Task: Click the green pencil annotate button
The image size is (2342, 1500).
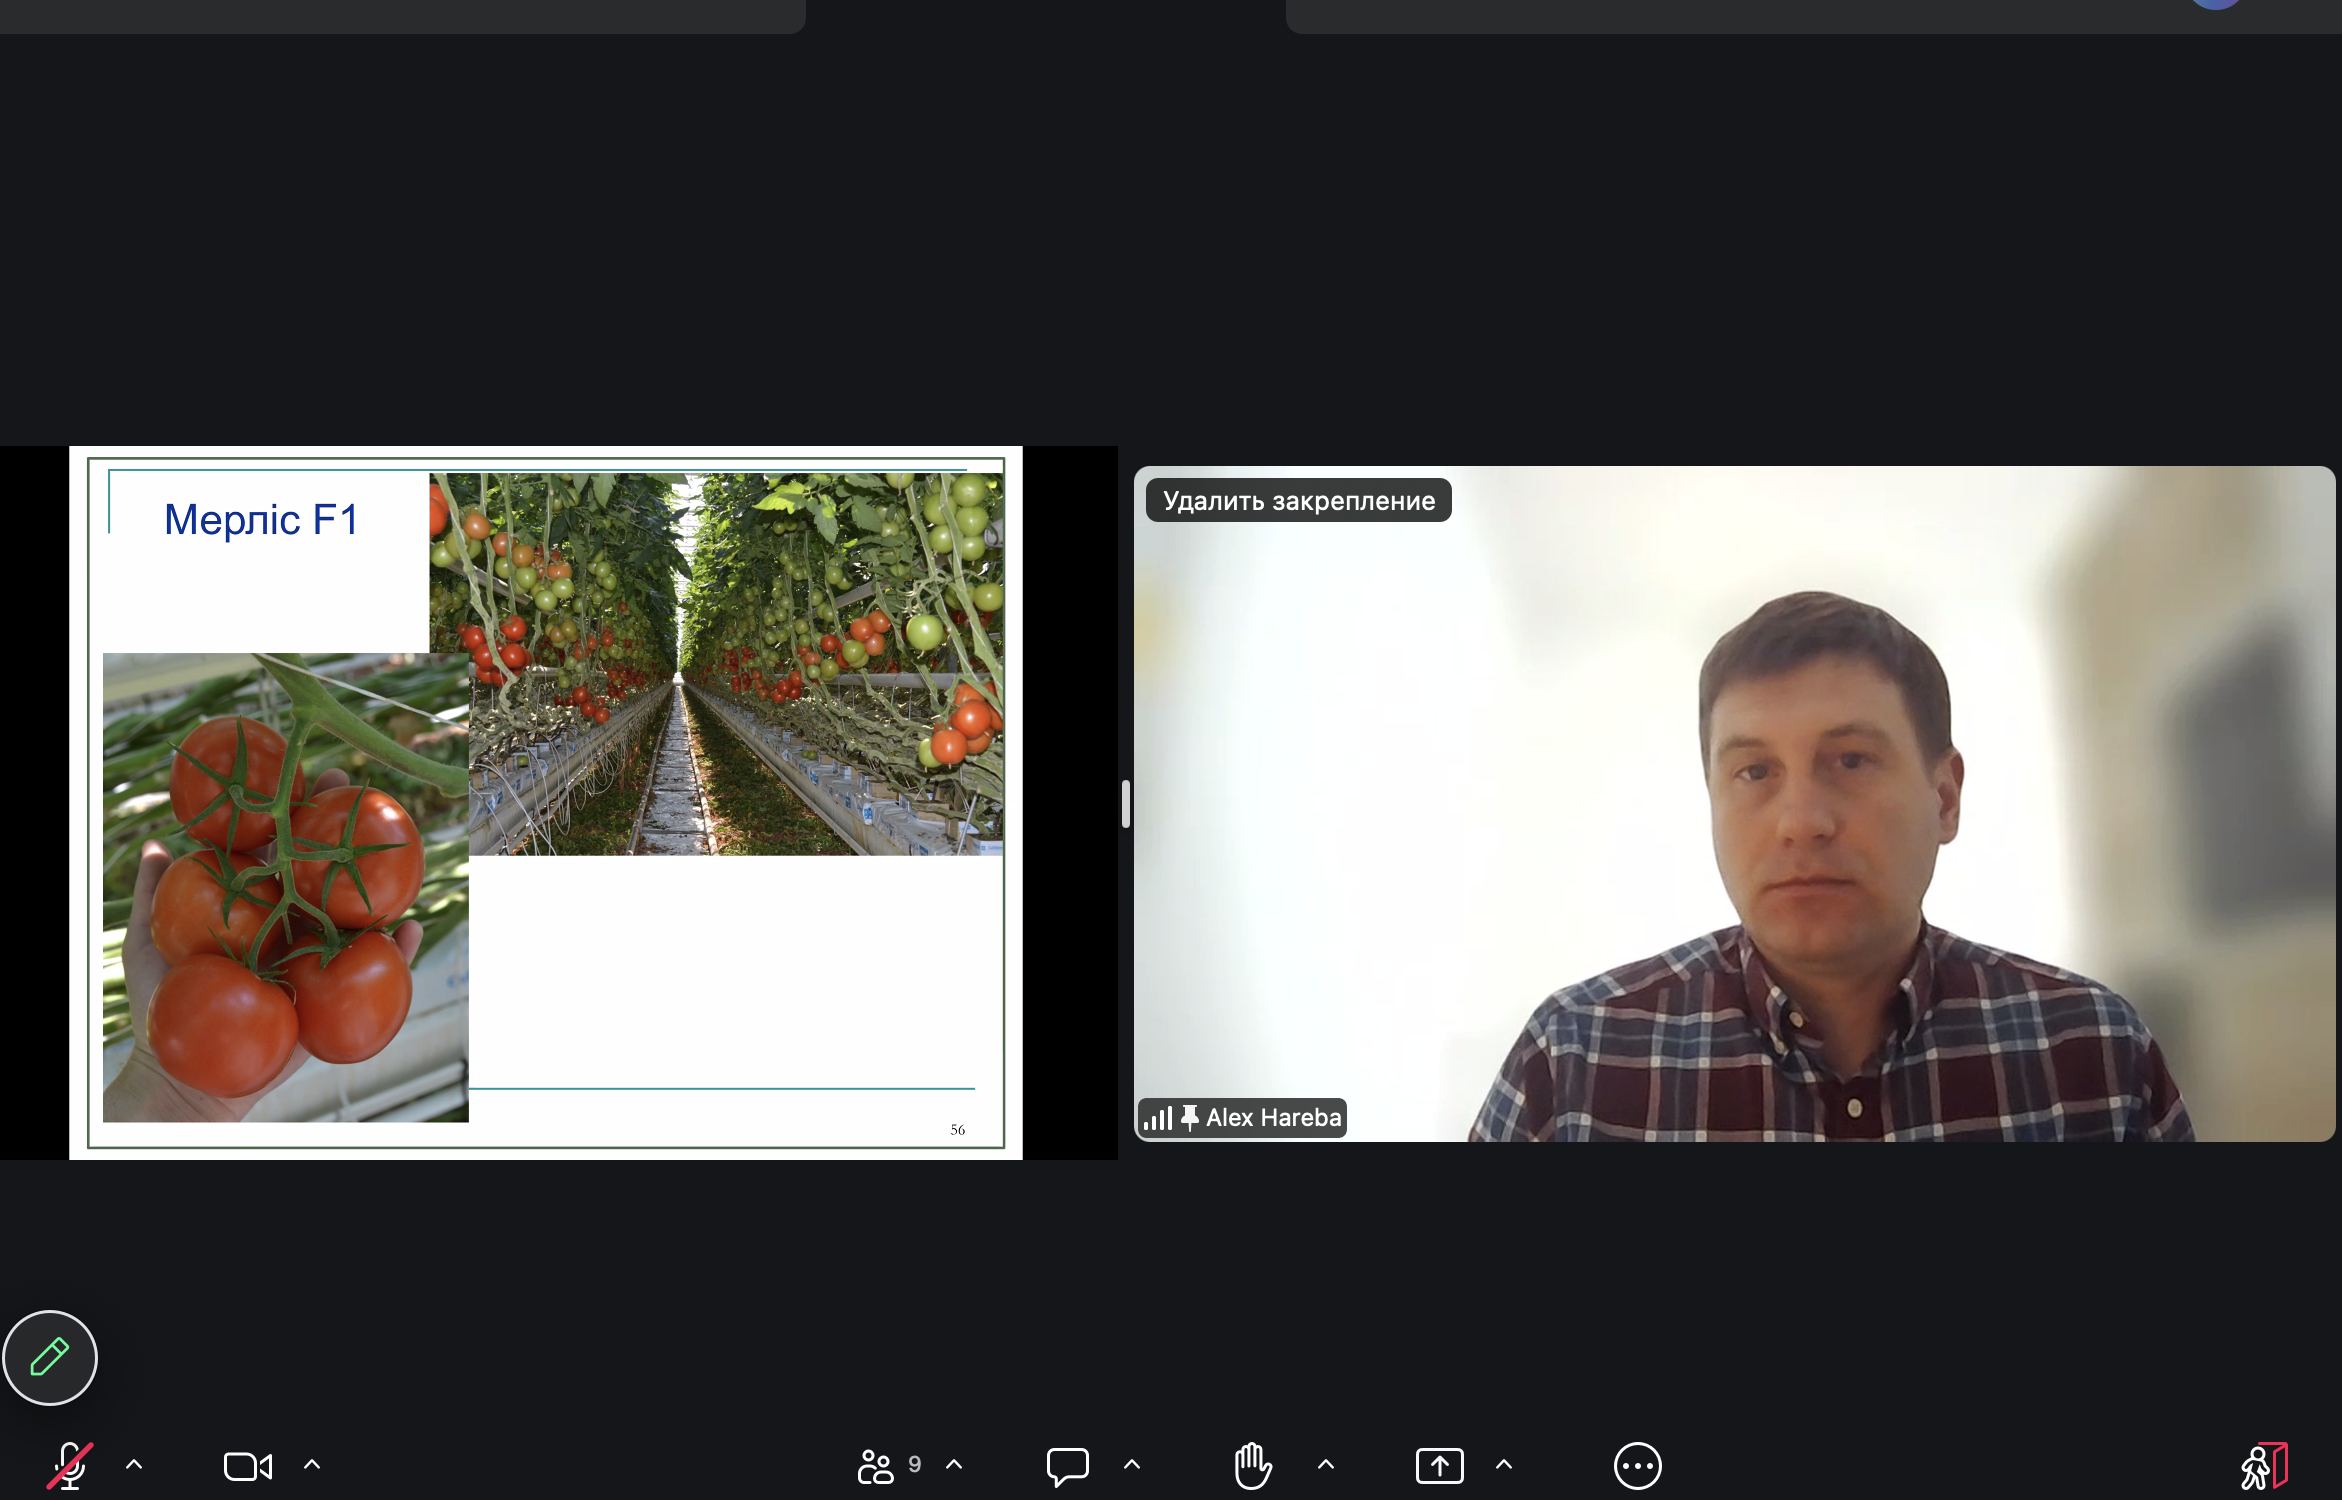Action: [50, 1358]
